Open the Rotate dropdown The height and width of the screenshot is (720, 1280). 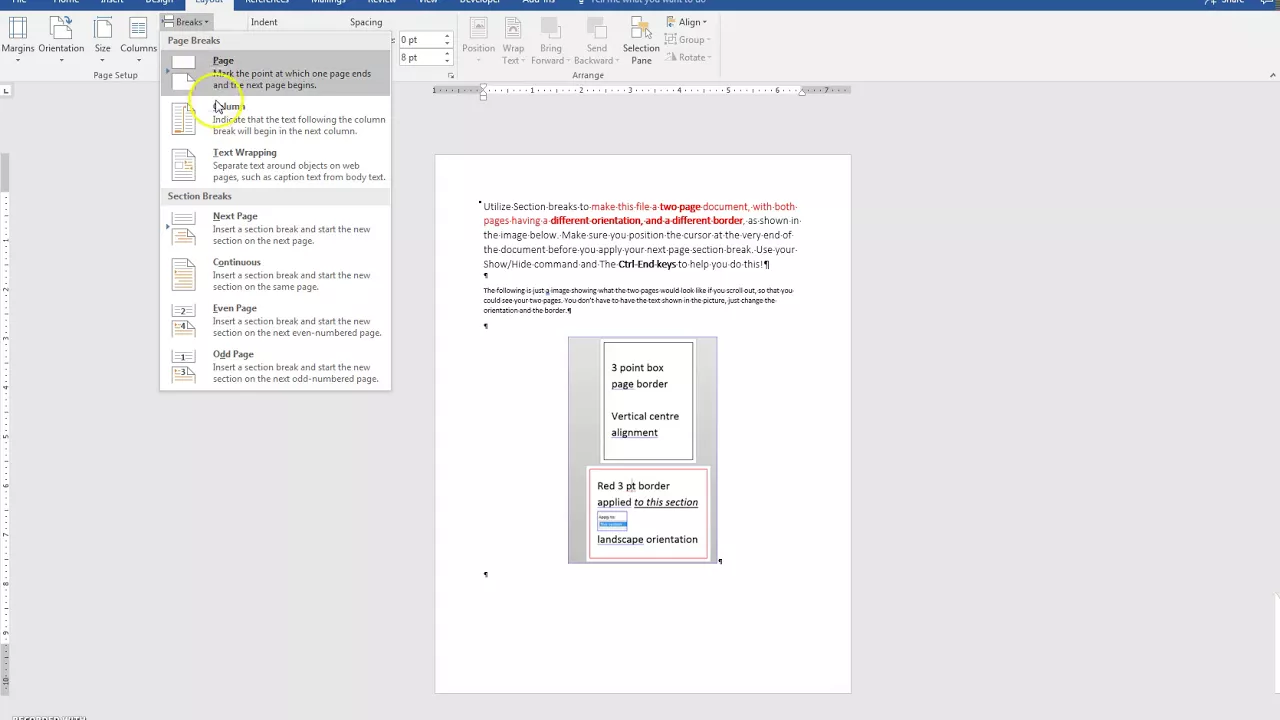click(688, 58)
